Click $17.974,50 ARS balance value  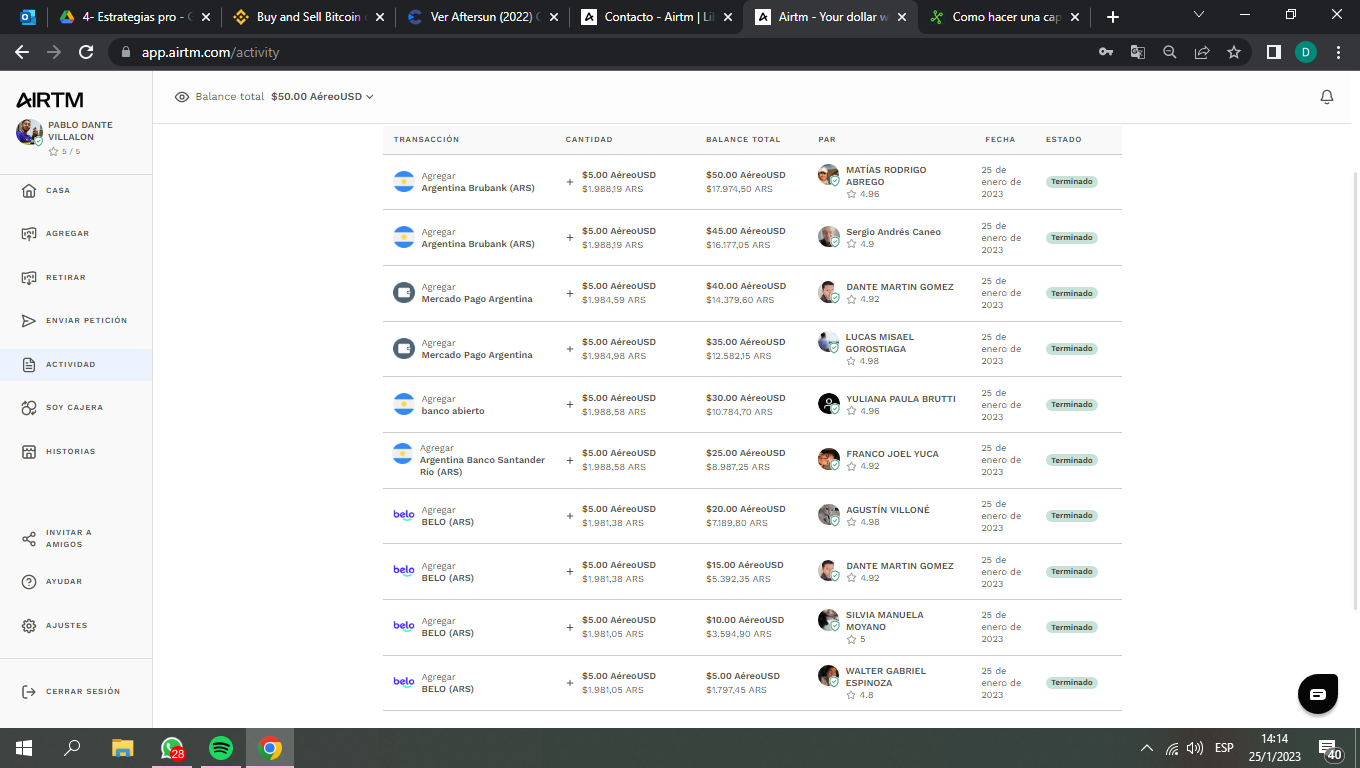pos(739,189)
